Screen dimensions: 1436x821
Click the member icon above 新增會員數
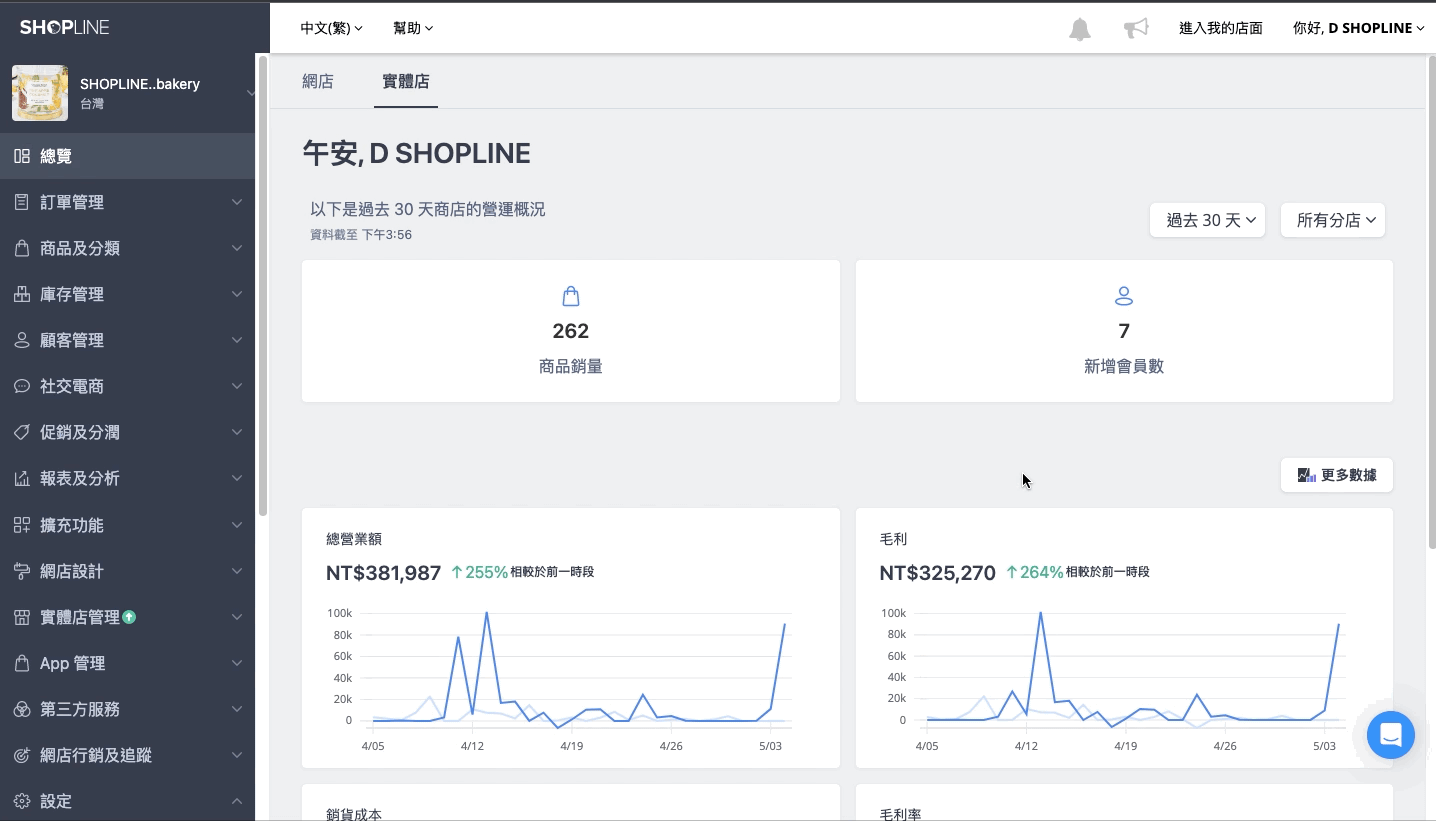click(1124, 296)
